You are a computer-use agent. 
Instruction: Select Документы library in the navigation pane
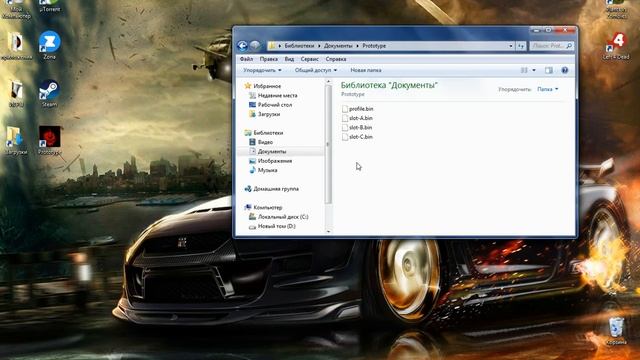[272, 151]
